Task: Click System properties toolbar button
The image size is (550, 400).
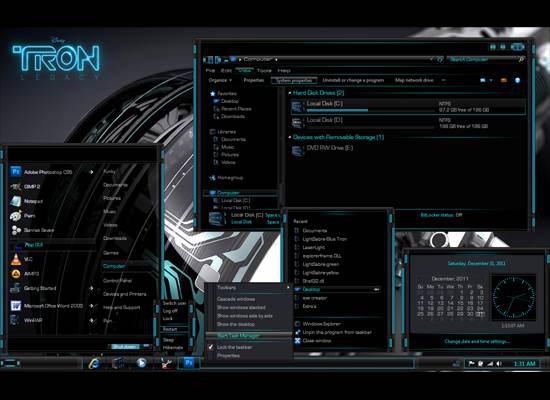Action: 294,80
